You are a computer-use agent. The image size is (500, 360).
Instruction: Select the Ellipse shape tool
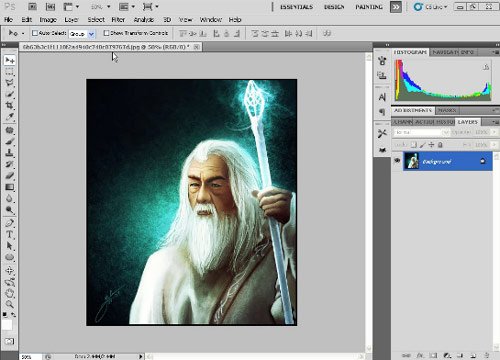tap(10, 257)
